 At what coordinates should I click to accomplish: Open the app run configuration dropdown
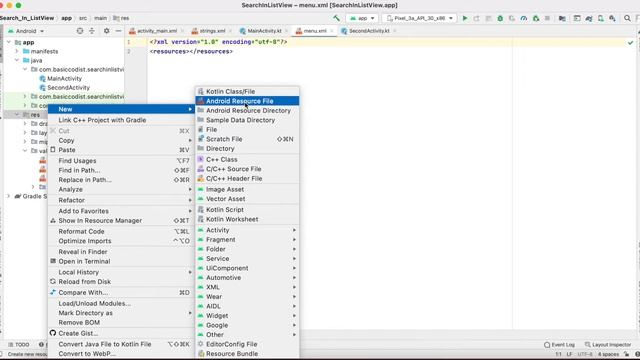[362, 18]
